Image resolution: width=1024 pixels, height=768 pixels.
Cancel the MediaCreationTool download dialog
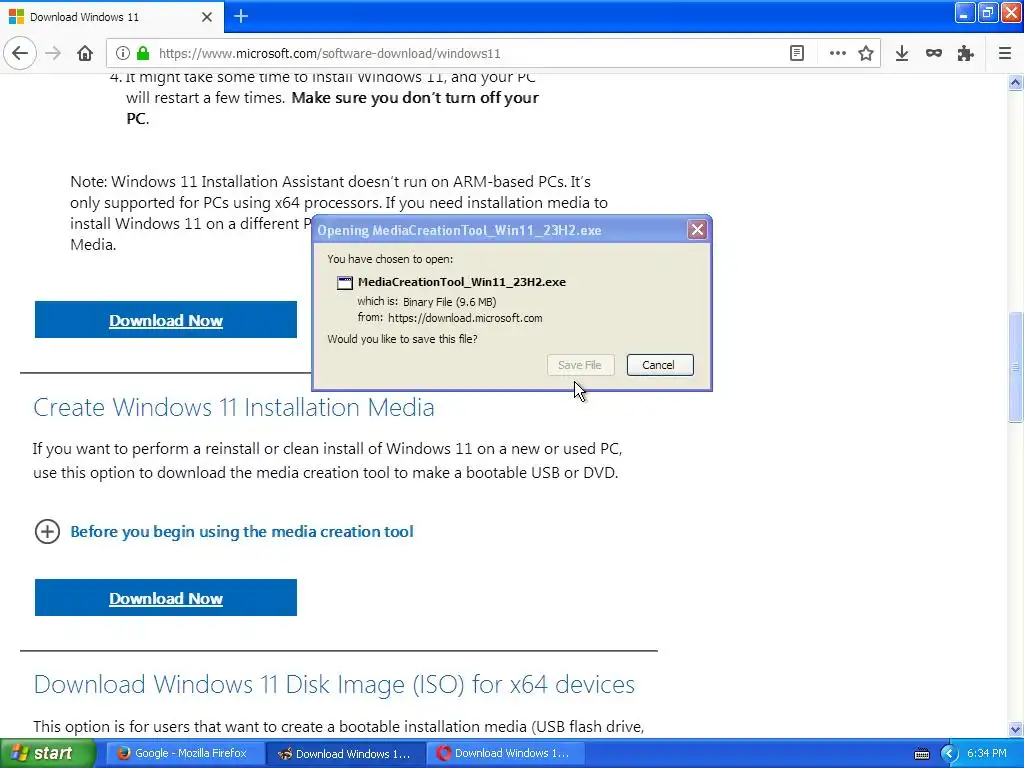pyautogui.click(x=660, y=365)
